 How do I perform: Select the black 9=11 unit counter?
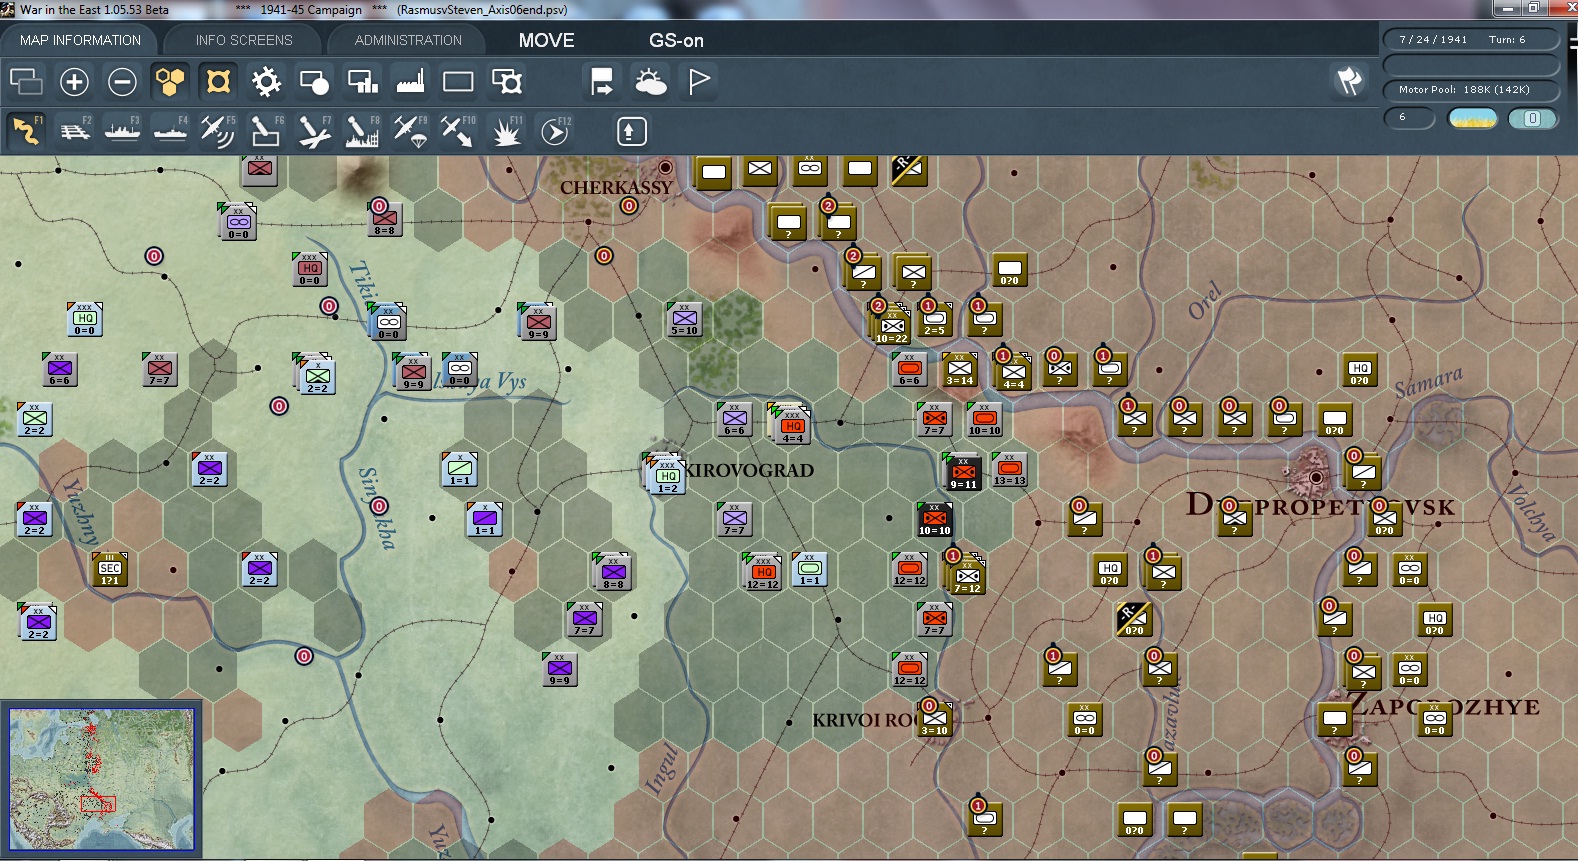(x=964, y=472)
